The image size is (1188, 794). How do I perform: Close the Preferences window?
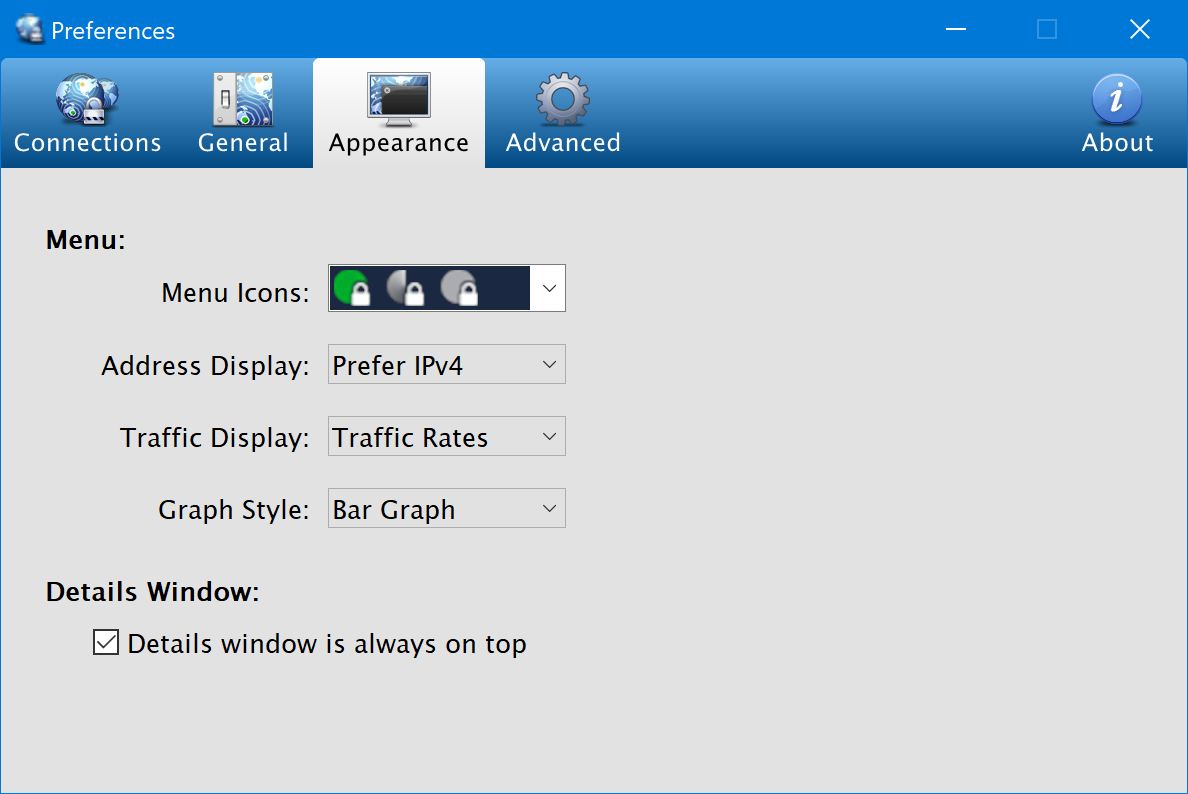point(1139,29)
